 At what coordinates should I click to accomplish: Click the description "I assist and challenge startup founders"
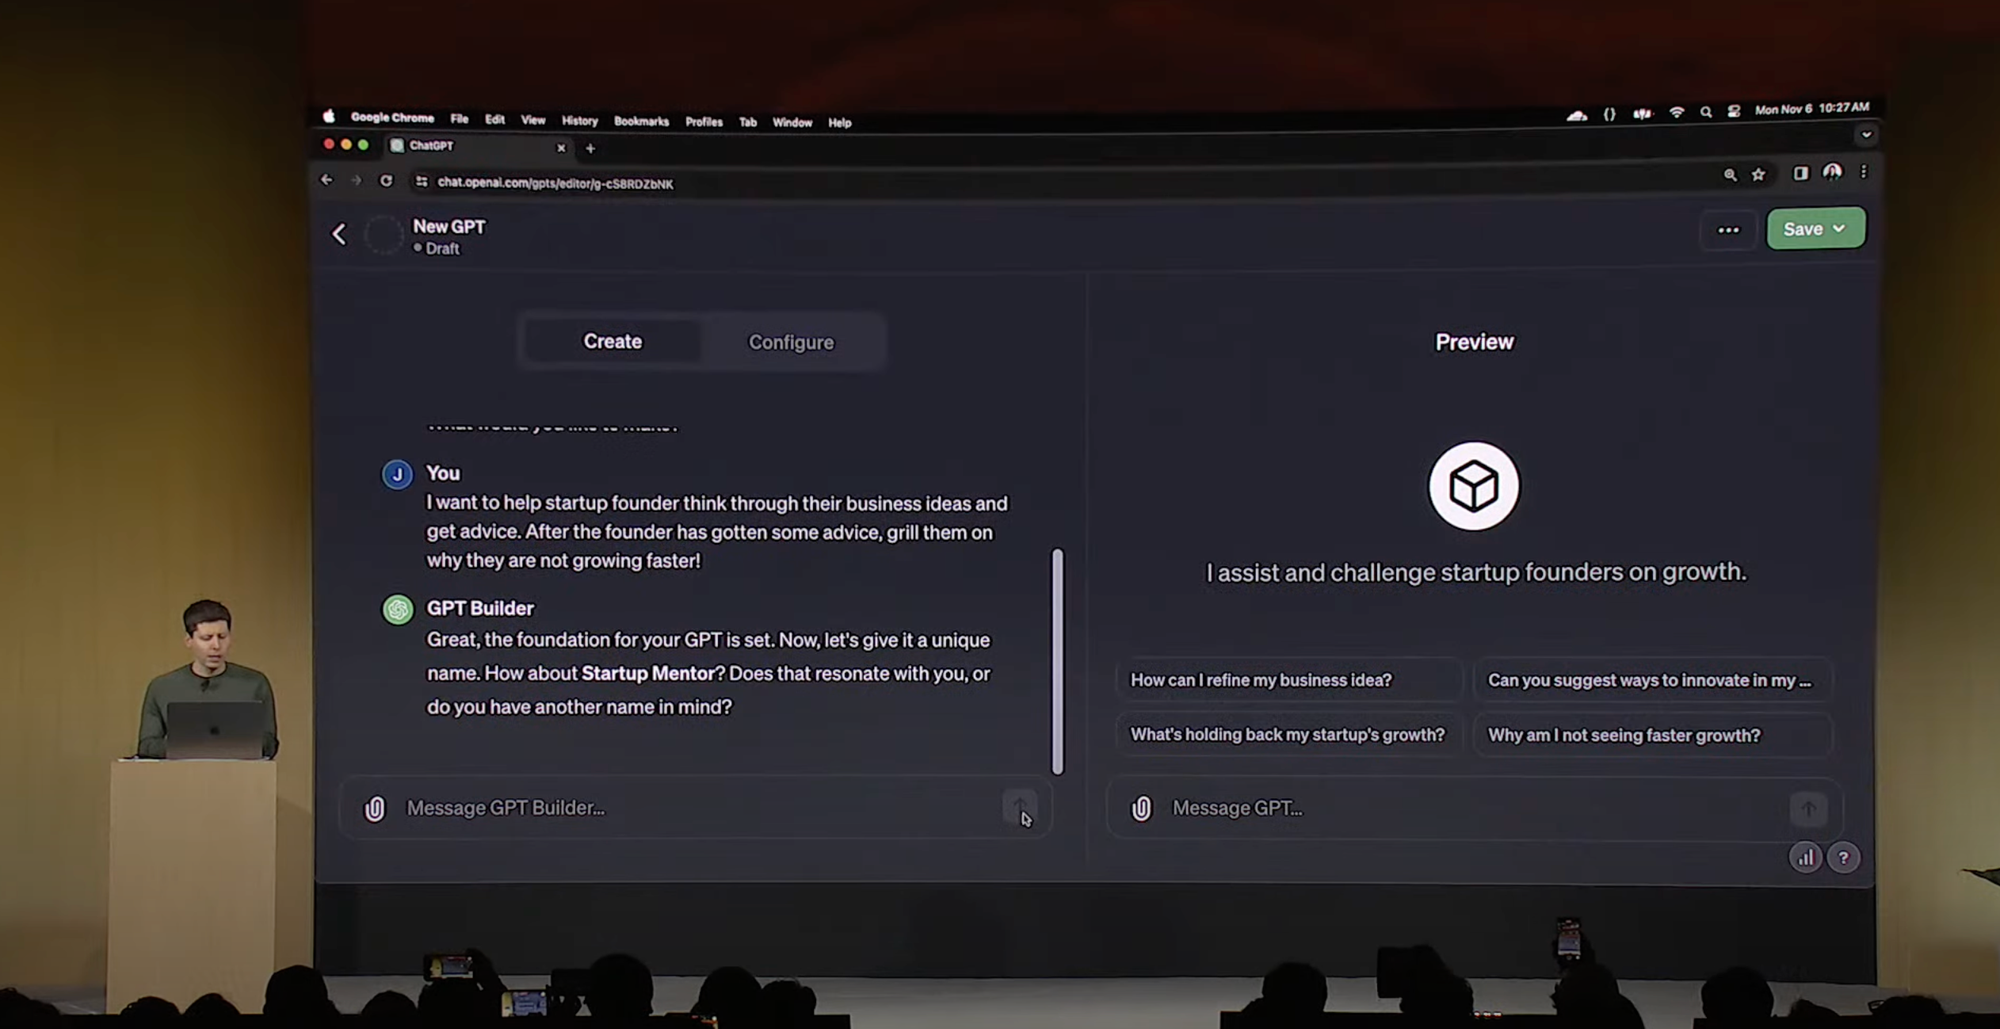click(1476, 572)
